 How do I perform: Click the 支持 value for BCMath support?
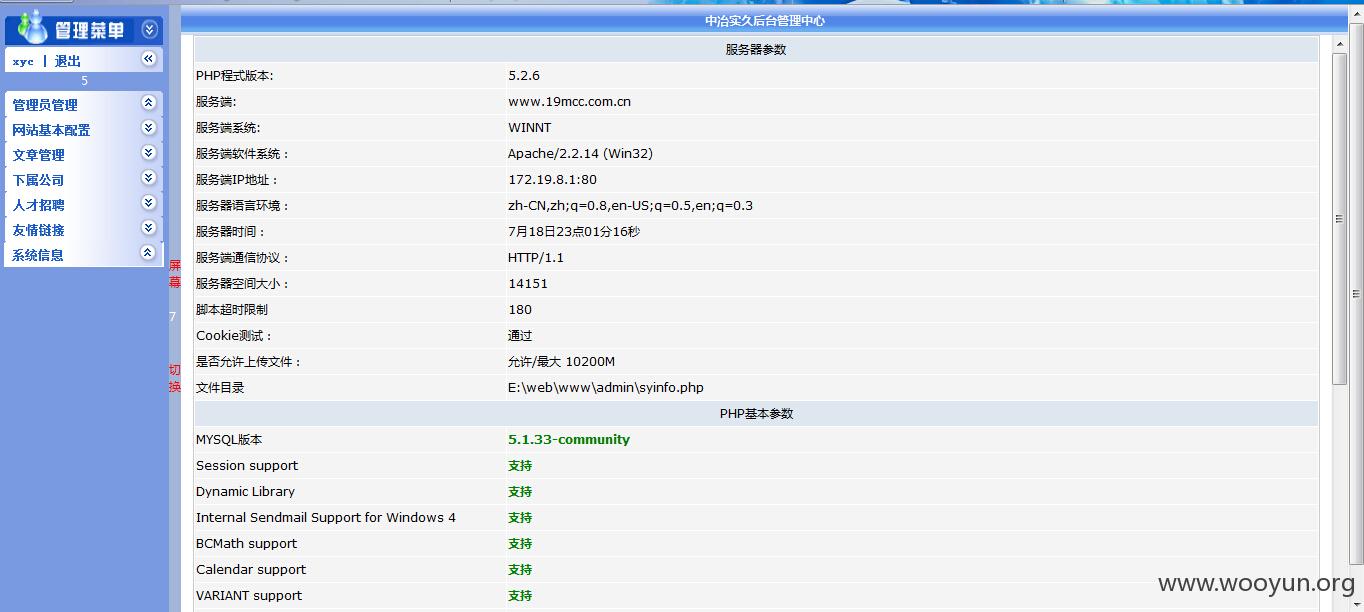520,544
